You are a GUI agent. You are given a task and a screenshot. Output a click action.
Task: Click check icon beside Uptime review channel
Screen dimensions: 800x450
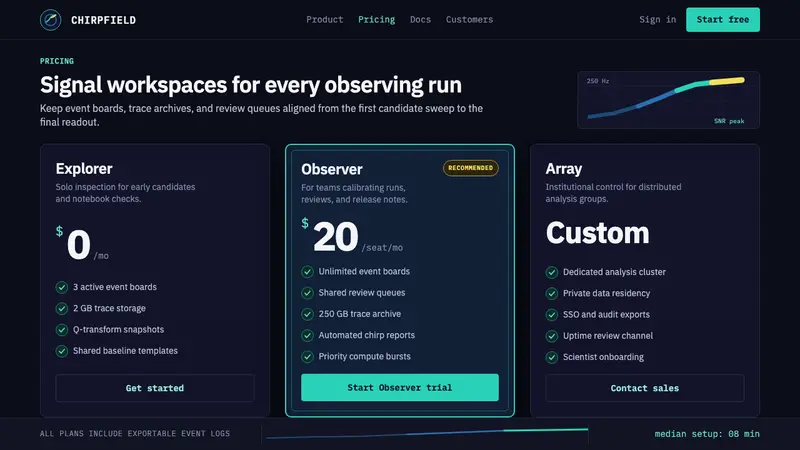coord(552,336)
